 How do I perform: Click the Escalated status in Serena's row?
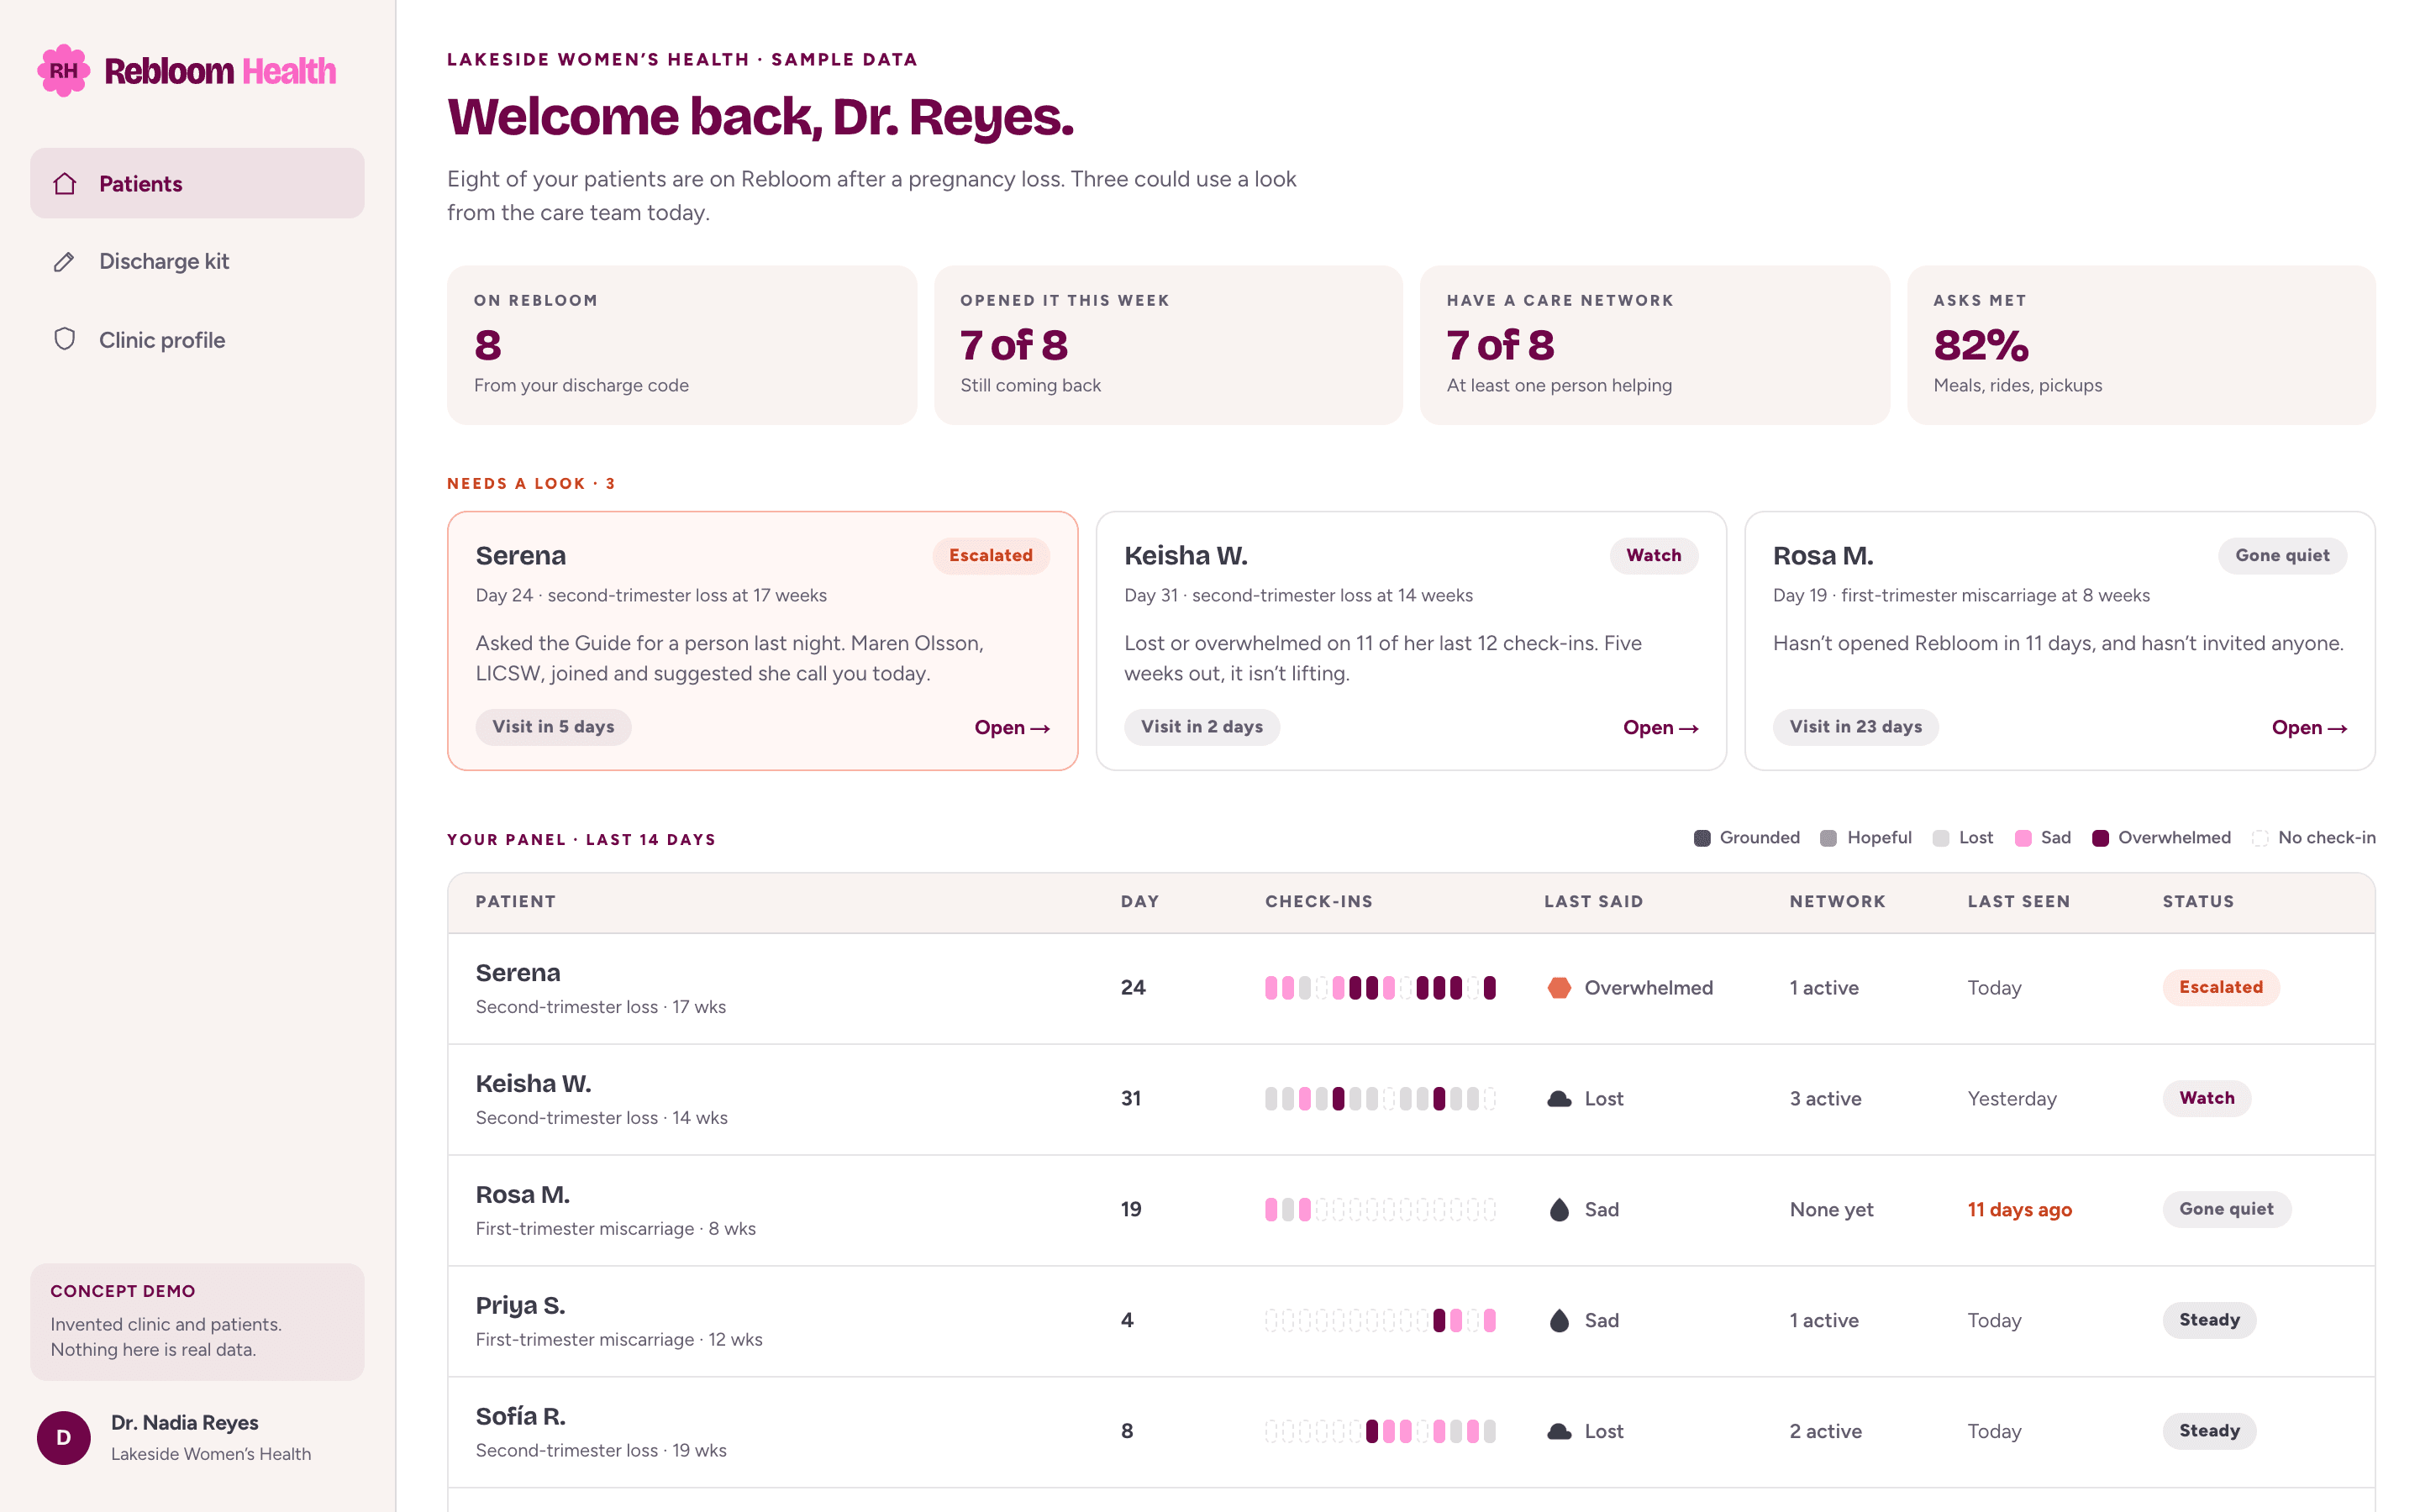pyautogui.click(x=2220, y=988)
